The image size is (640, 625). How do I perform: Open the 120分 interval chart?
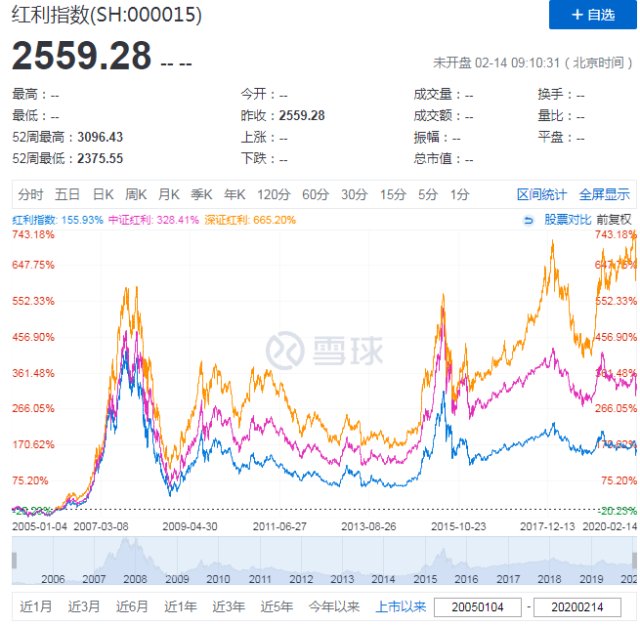[x=273, y=194]
